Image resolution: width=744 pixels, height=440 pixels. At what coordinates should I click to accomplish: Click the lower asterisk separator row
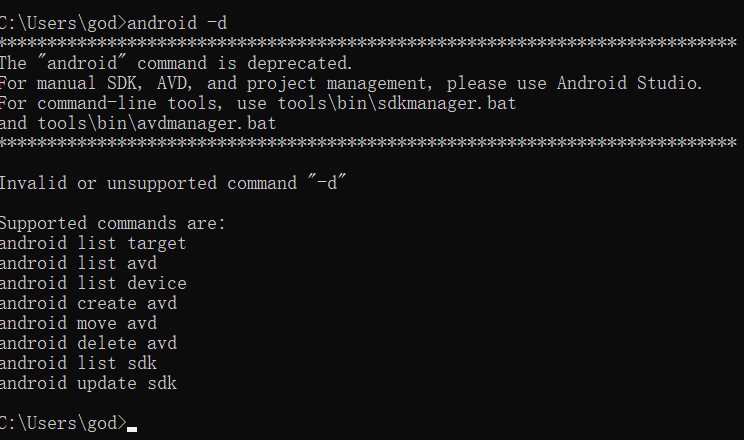[368, 142]
